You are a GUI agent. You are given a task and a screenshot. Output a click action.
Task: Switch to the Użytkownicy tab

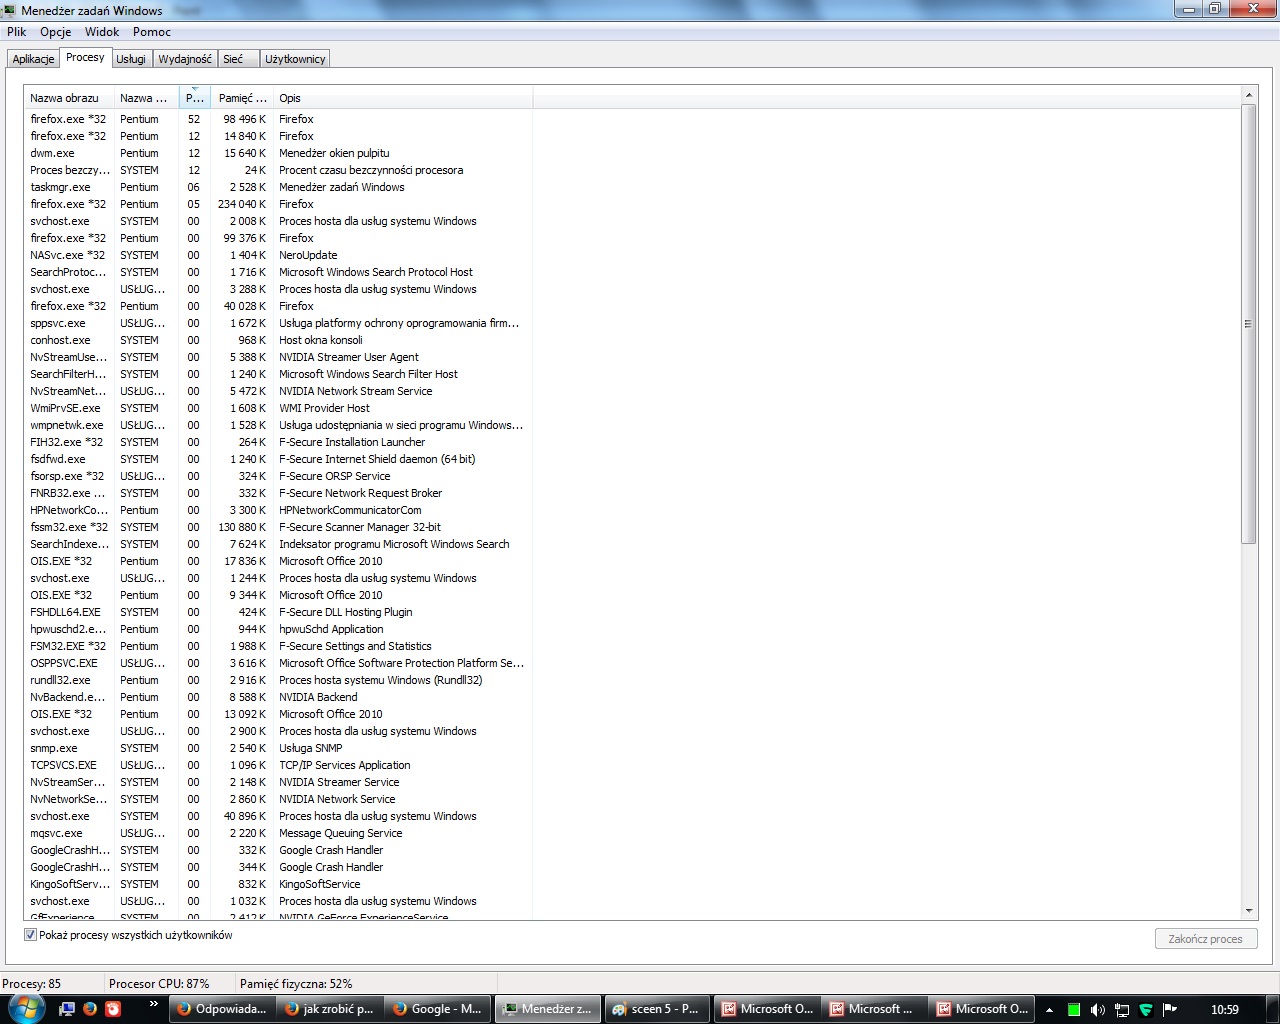pyautogui.click(x=295, y=59)
